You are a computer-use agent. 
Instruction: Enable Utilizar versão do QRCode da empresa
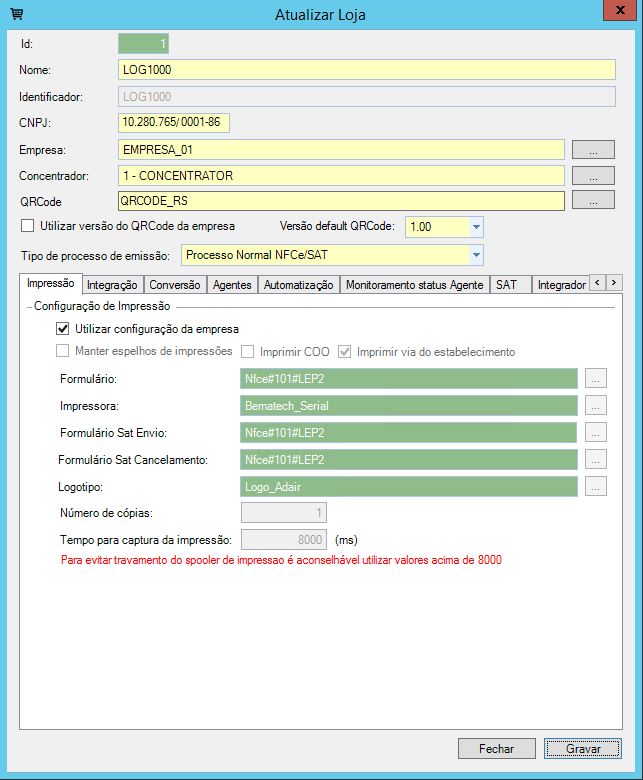(x=28, y=226)
